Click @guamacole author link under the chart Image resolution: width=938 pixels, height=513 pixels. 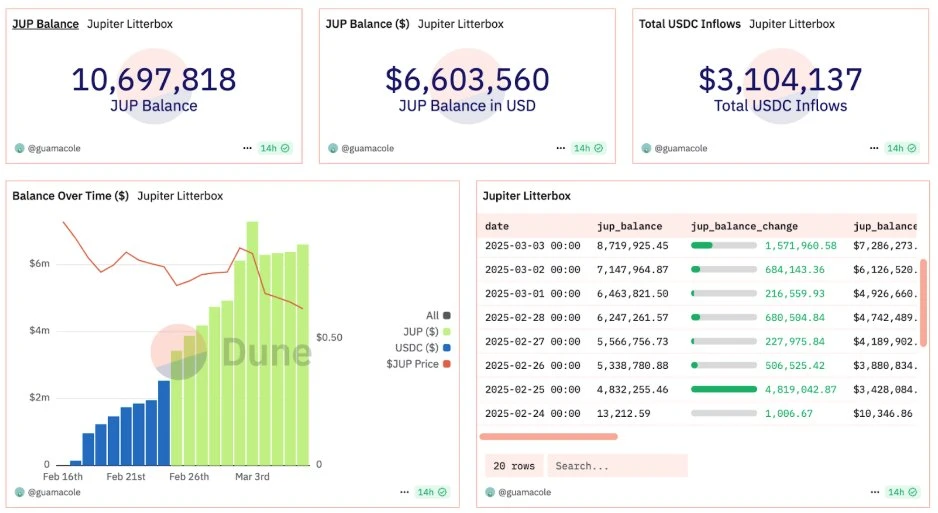pyautogui.click(x=54, y=492)
